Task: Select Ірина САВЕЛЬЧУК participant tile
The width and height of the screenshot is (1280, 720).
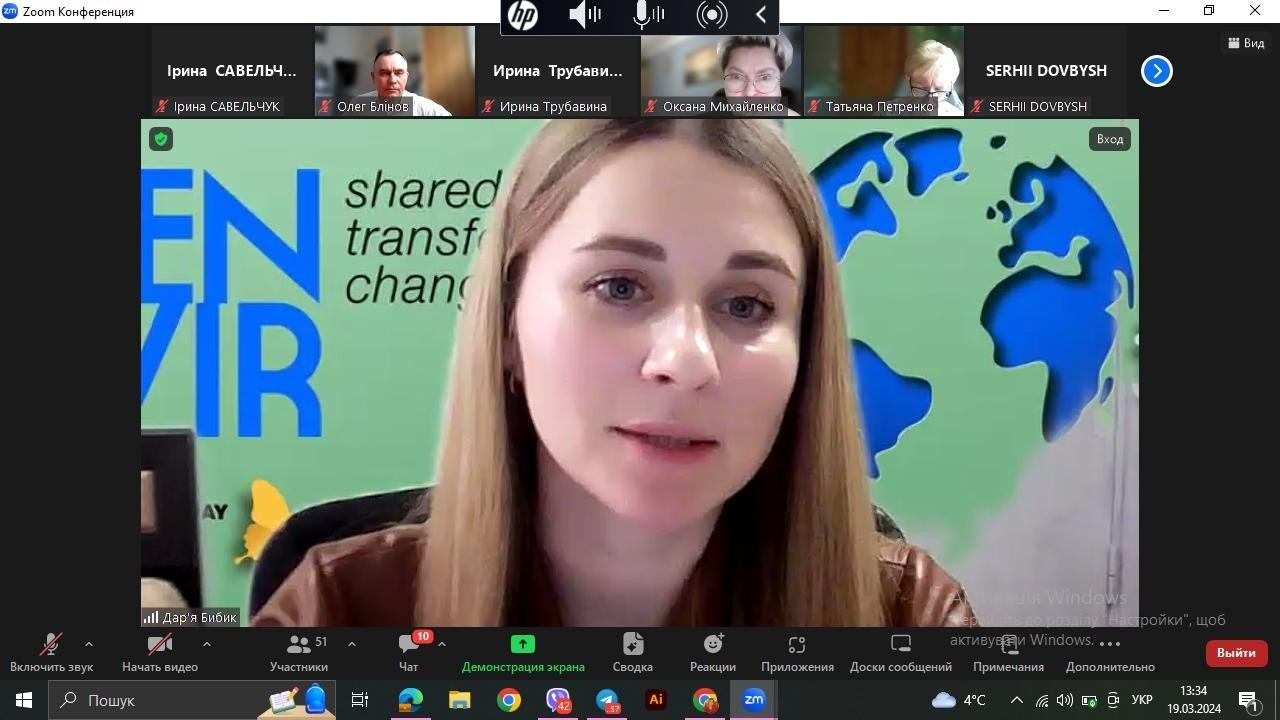Action: point(232,71)
